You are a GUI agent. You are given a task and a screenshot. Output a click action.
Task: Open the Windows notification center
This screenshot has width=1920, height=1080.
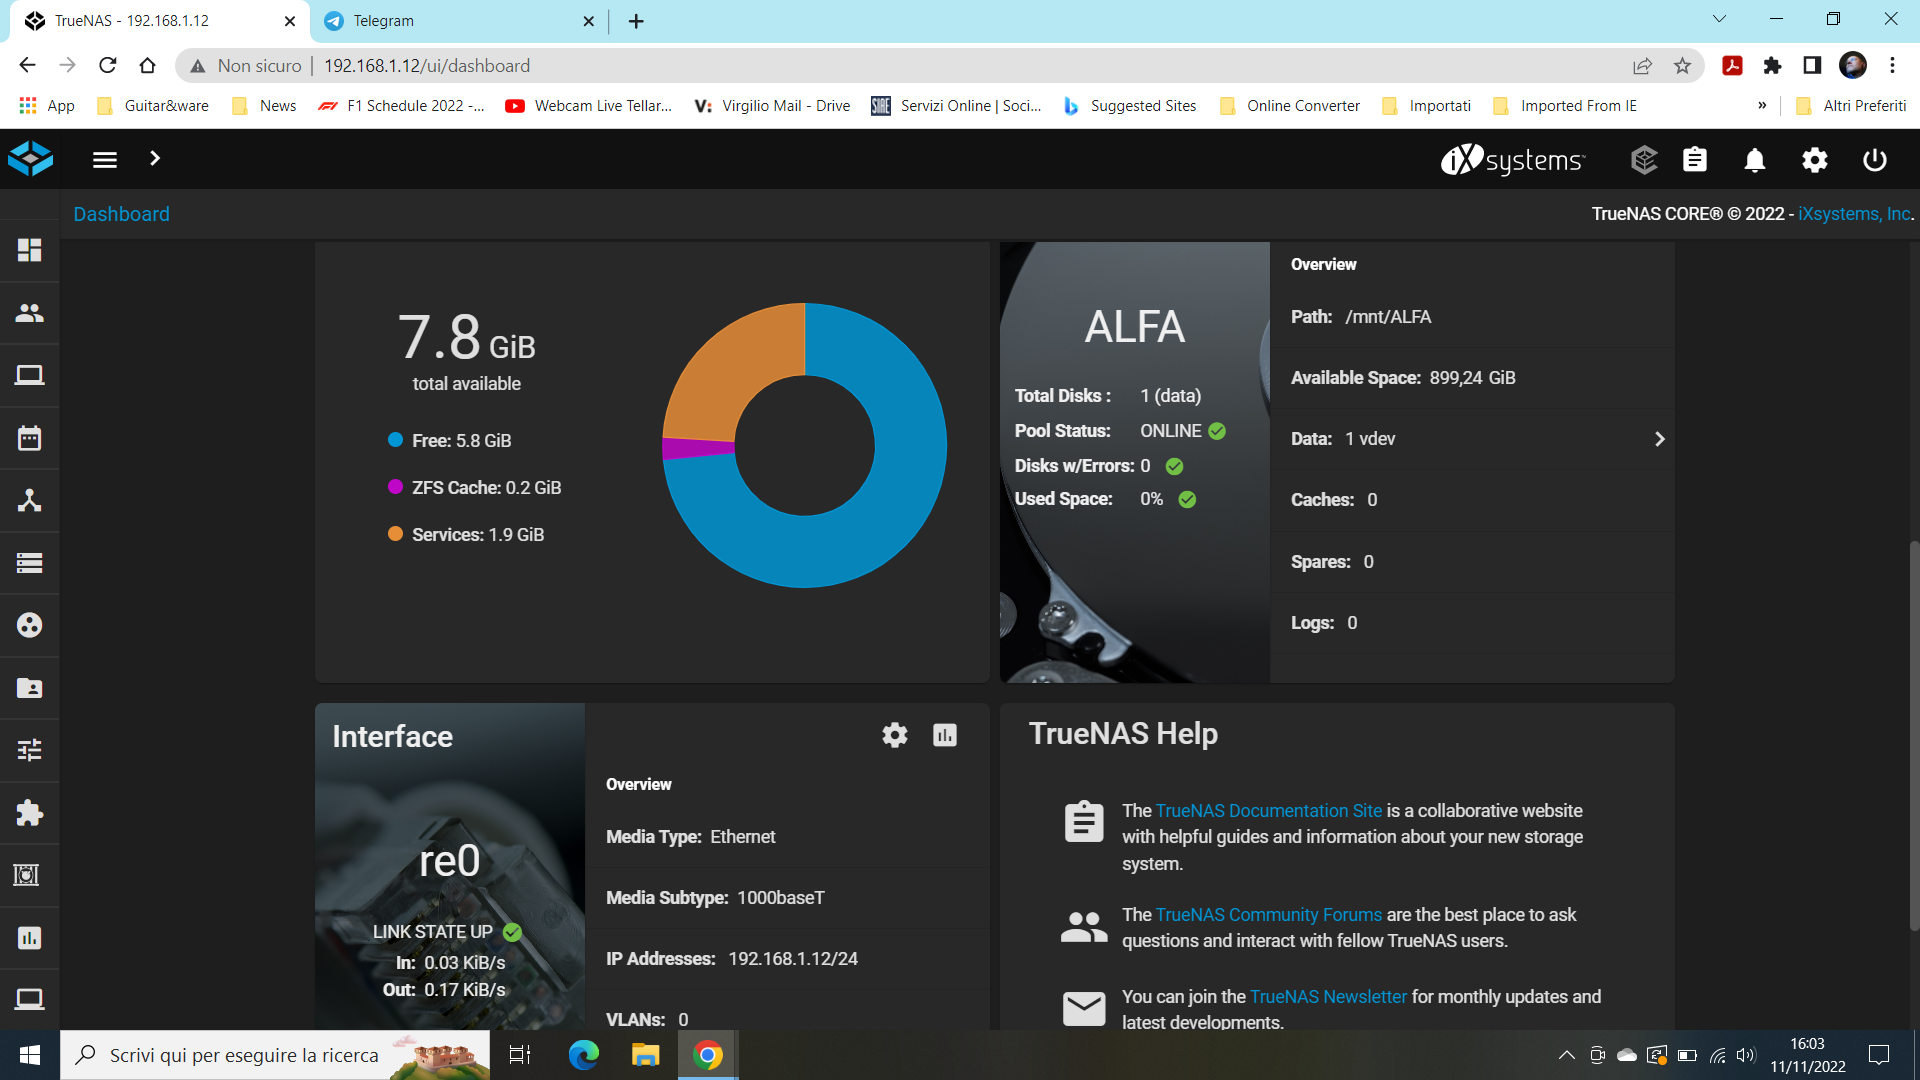[x=1879, y=1055]
